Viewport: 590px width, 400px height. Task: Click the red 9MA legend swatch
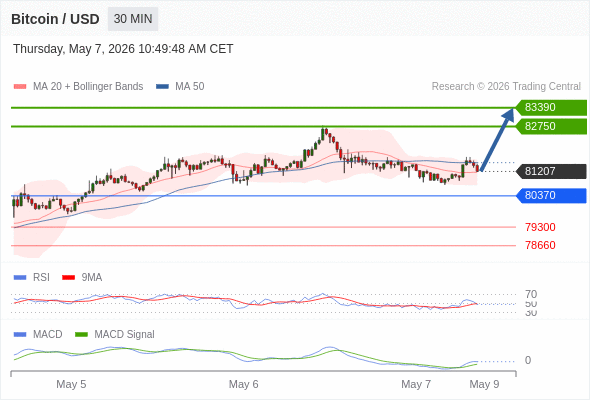(x=68, y=278)
